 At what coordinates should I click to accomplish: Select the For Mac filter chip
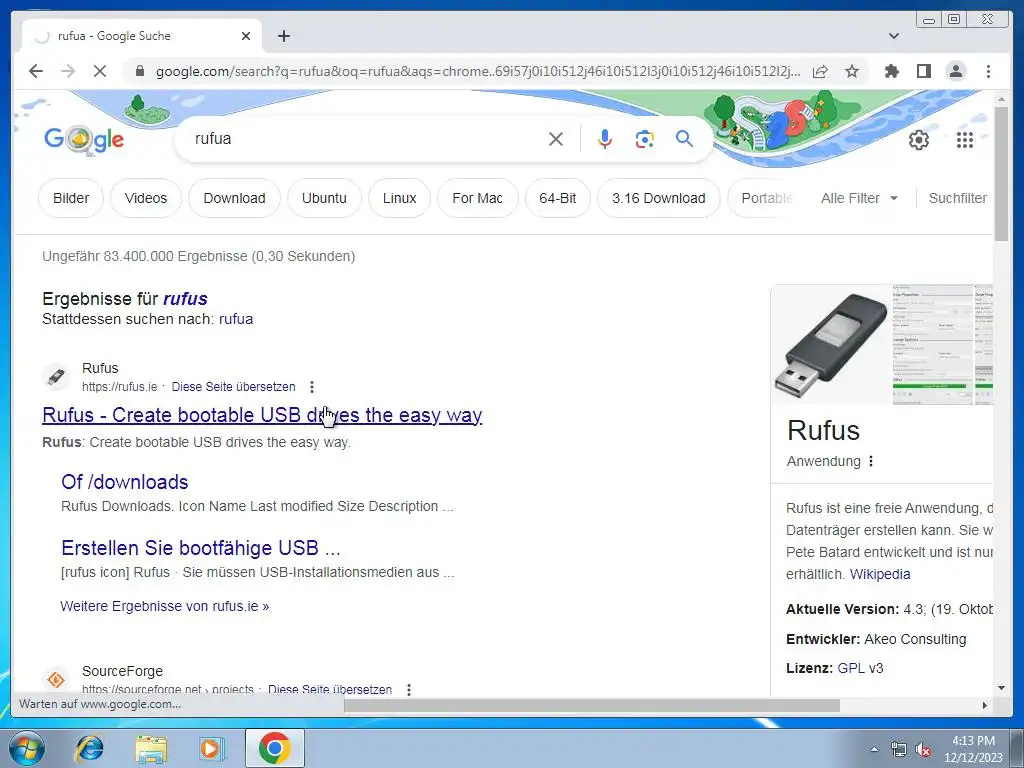pos(477,198)
